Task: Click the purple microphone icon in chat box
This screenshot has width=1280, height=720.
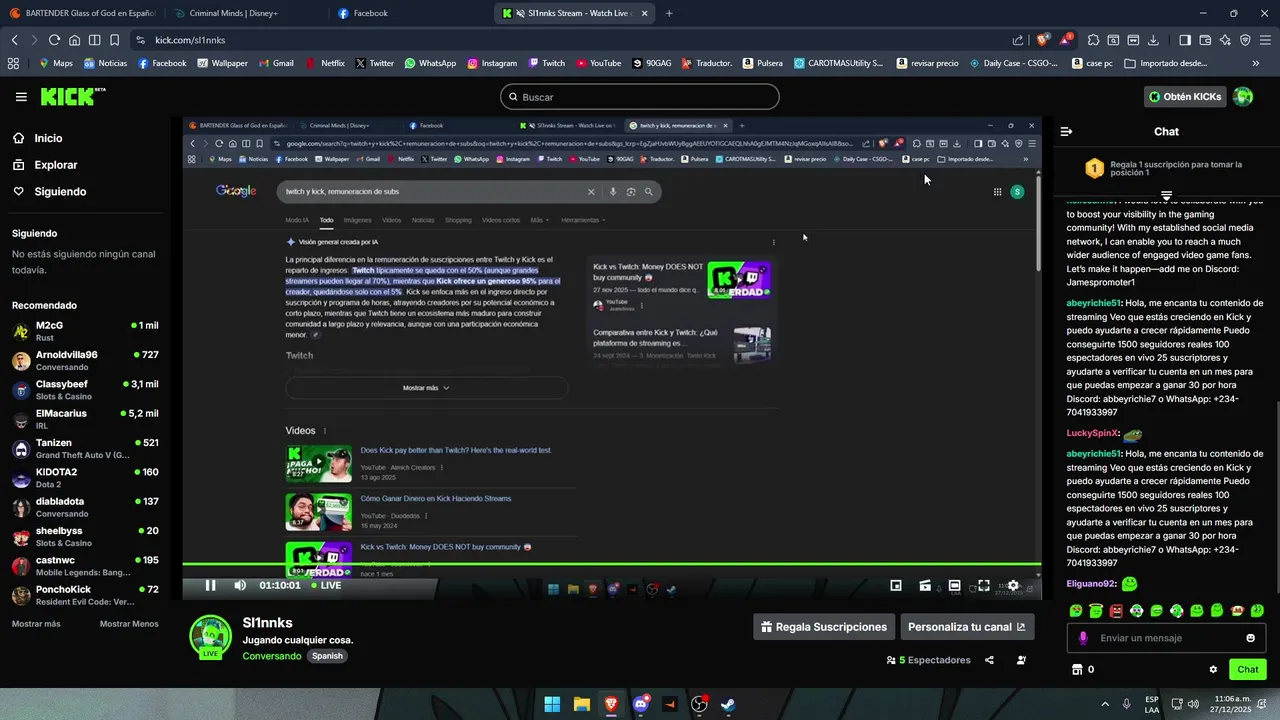Action: pos(1083,638)
